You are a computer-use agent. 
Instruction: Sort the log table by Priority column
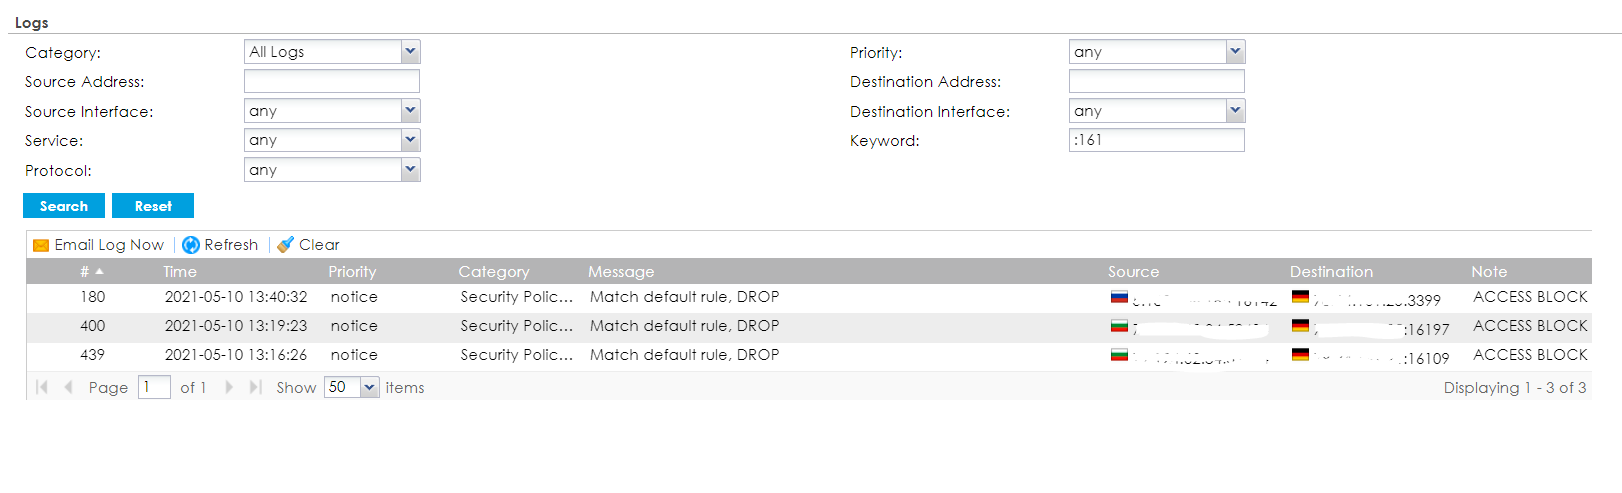pos(352,272)
